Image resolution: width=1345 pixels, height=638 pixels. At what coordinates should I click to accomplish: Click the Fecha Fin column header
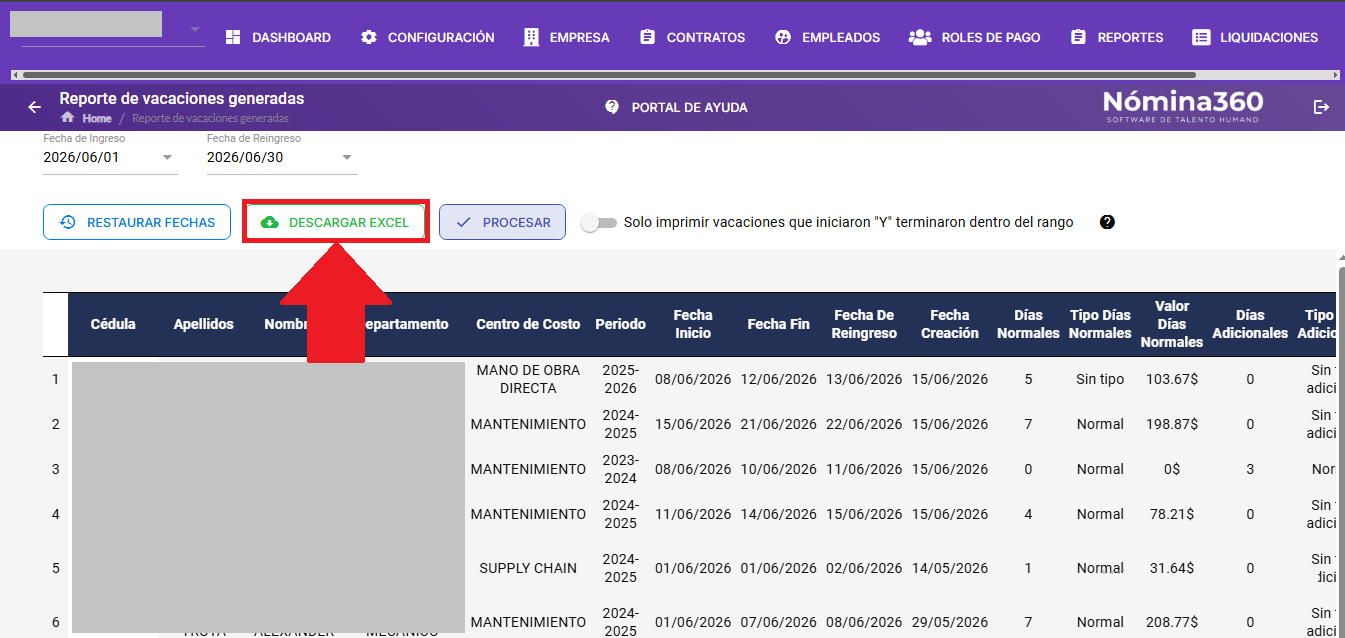[778, 324]
